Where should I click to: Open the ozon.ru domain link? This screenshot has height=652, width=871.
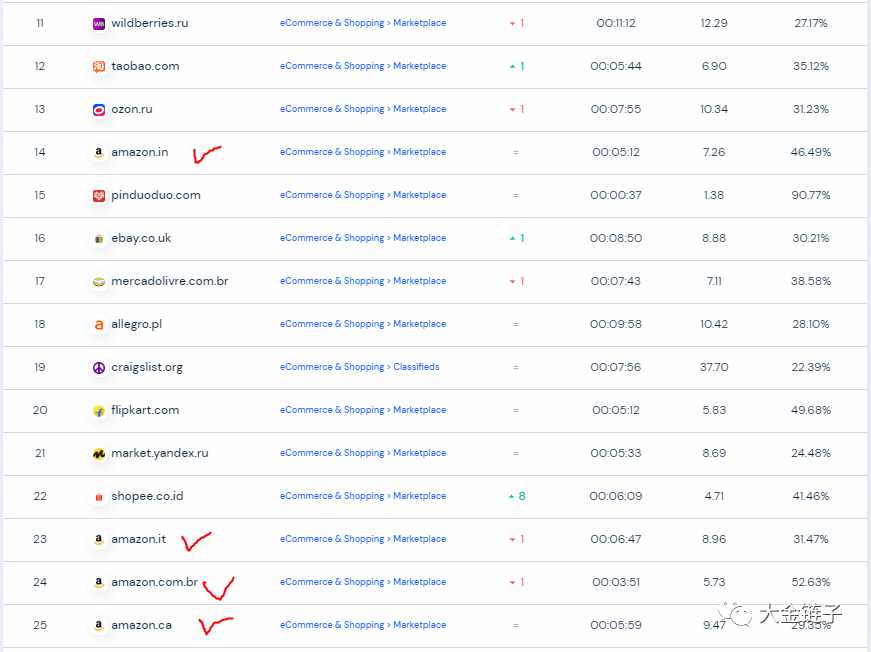tap(132, 109)
